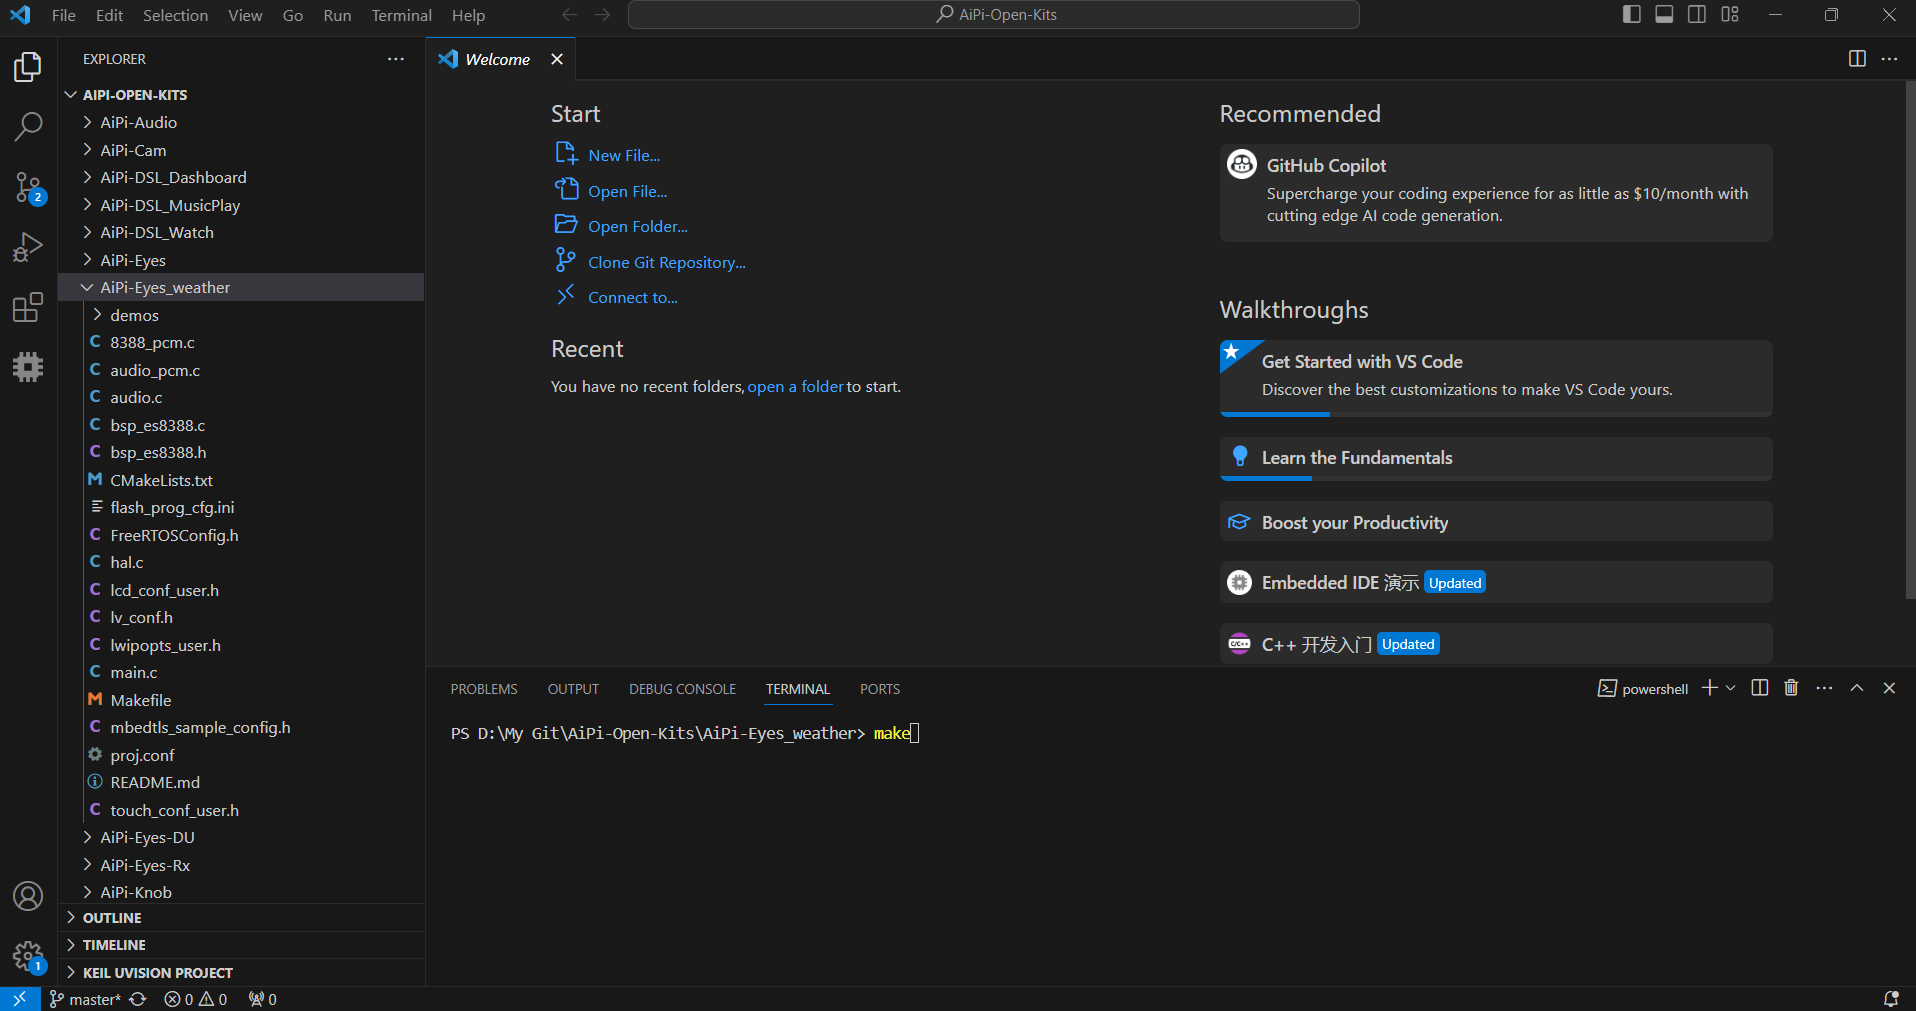The height and width of the screenshot is (1011, 1916).
Task: Go forward with navigation arrow
Action: coord(602,15)
